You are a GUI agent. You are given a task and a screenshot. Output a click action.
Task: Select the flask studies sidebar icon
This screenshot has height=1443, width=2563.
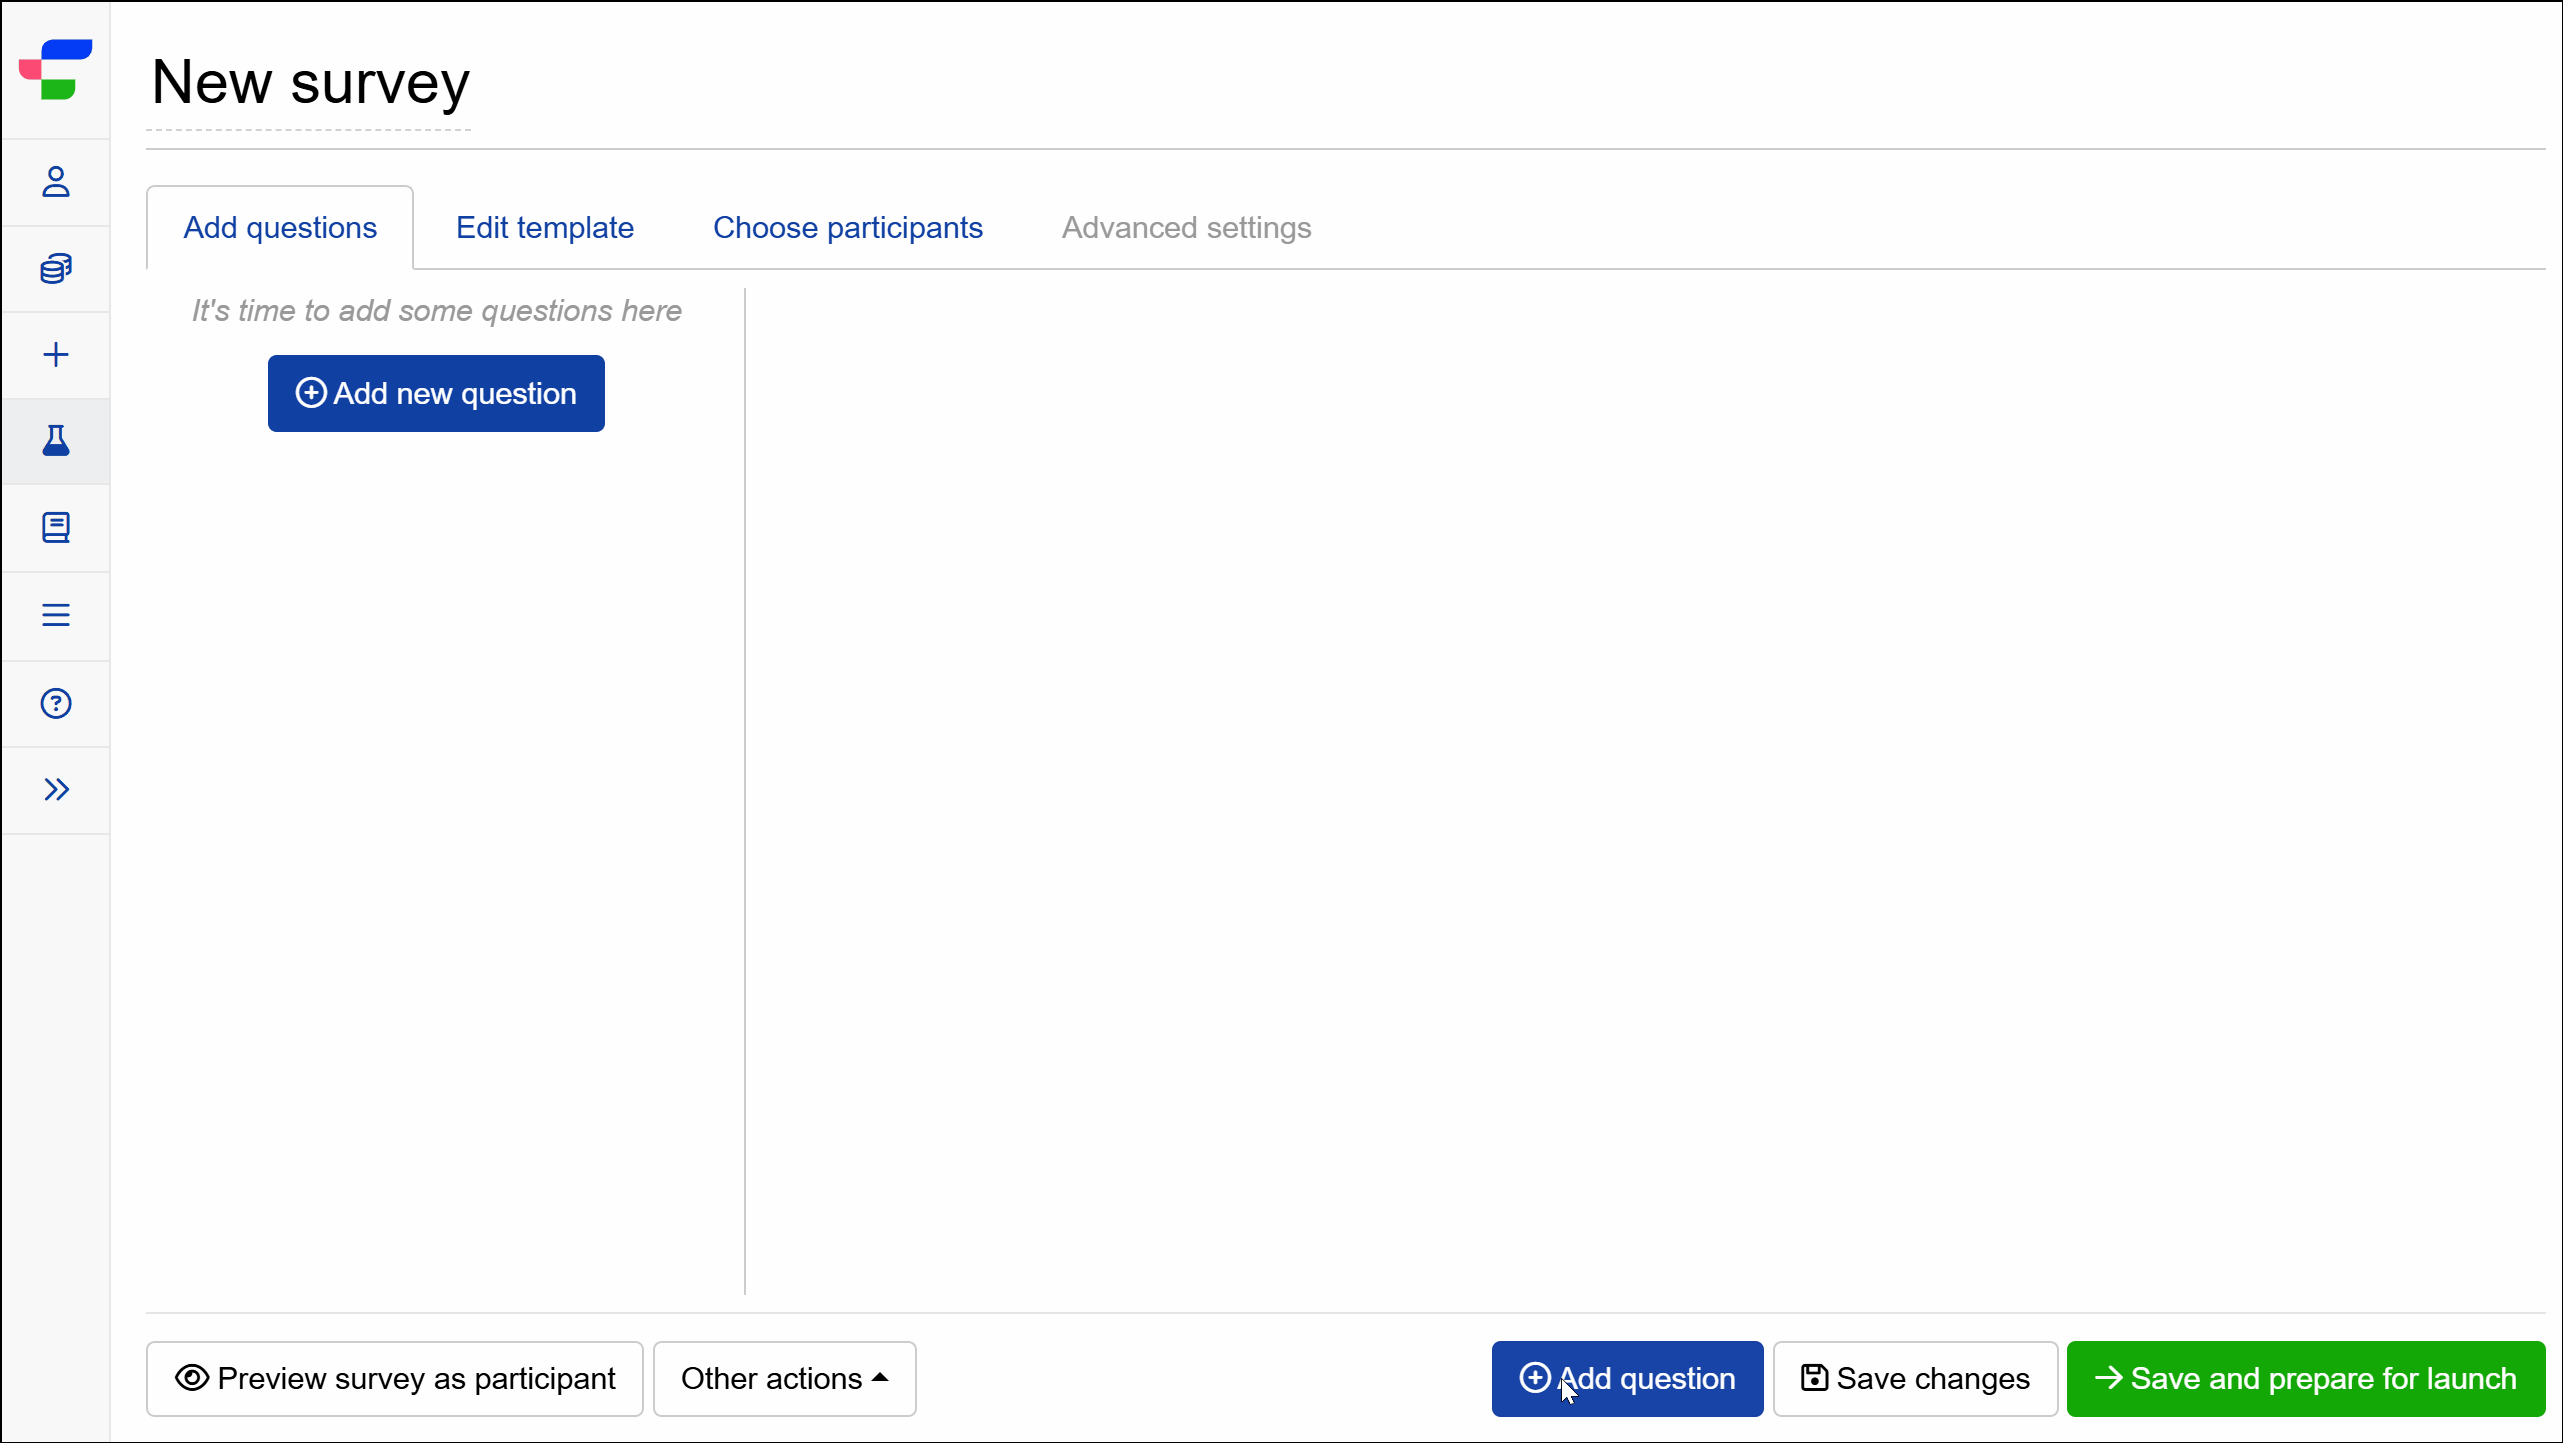click(56, 441)
